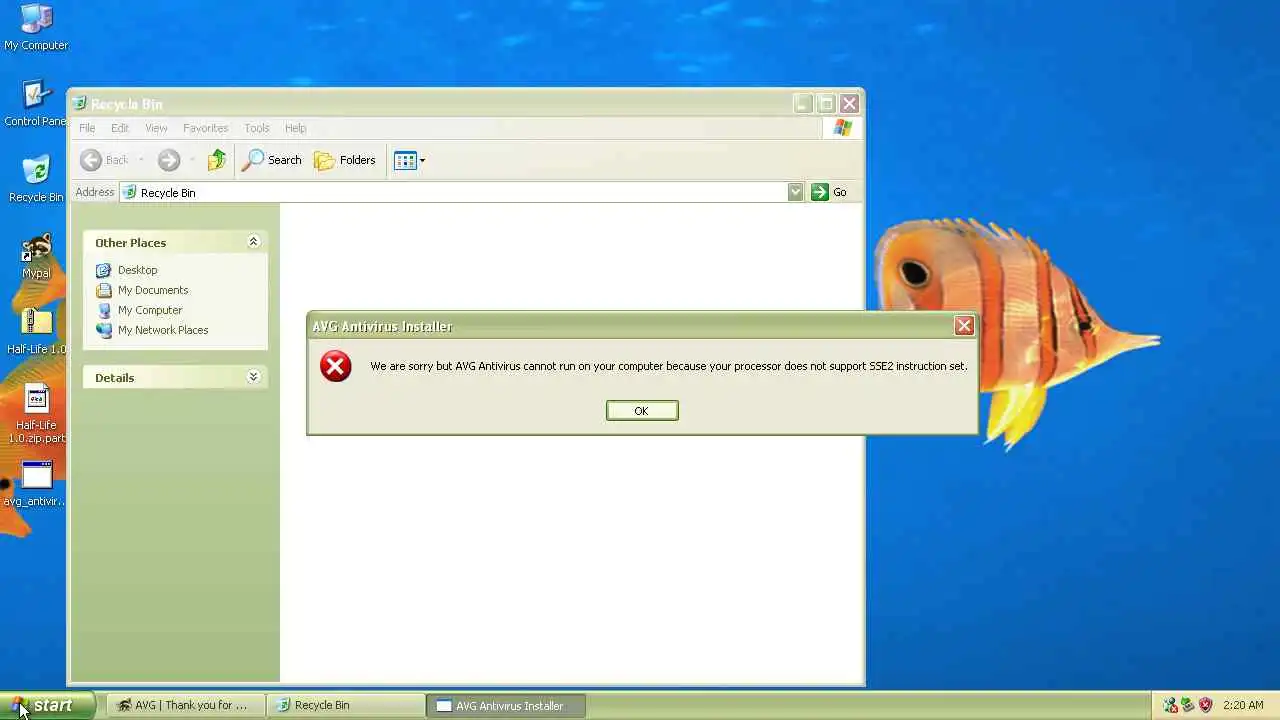Open Tools menu in Recycle Bin window

(x=257, y=128)
